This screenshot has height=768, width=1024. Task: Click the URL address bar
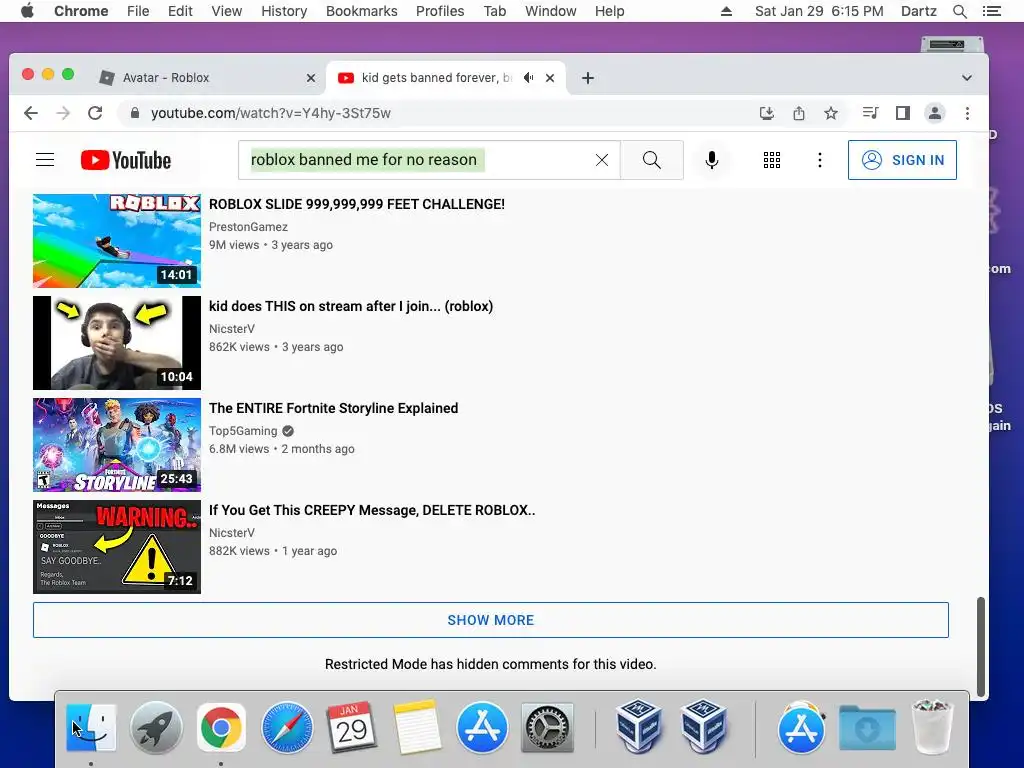point(434,113)
